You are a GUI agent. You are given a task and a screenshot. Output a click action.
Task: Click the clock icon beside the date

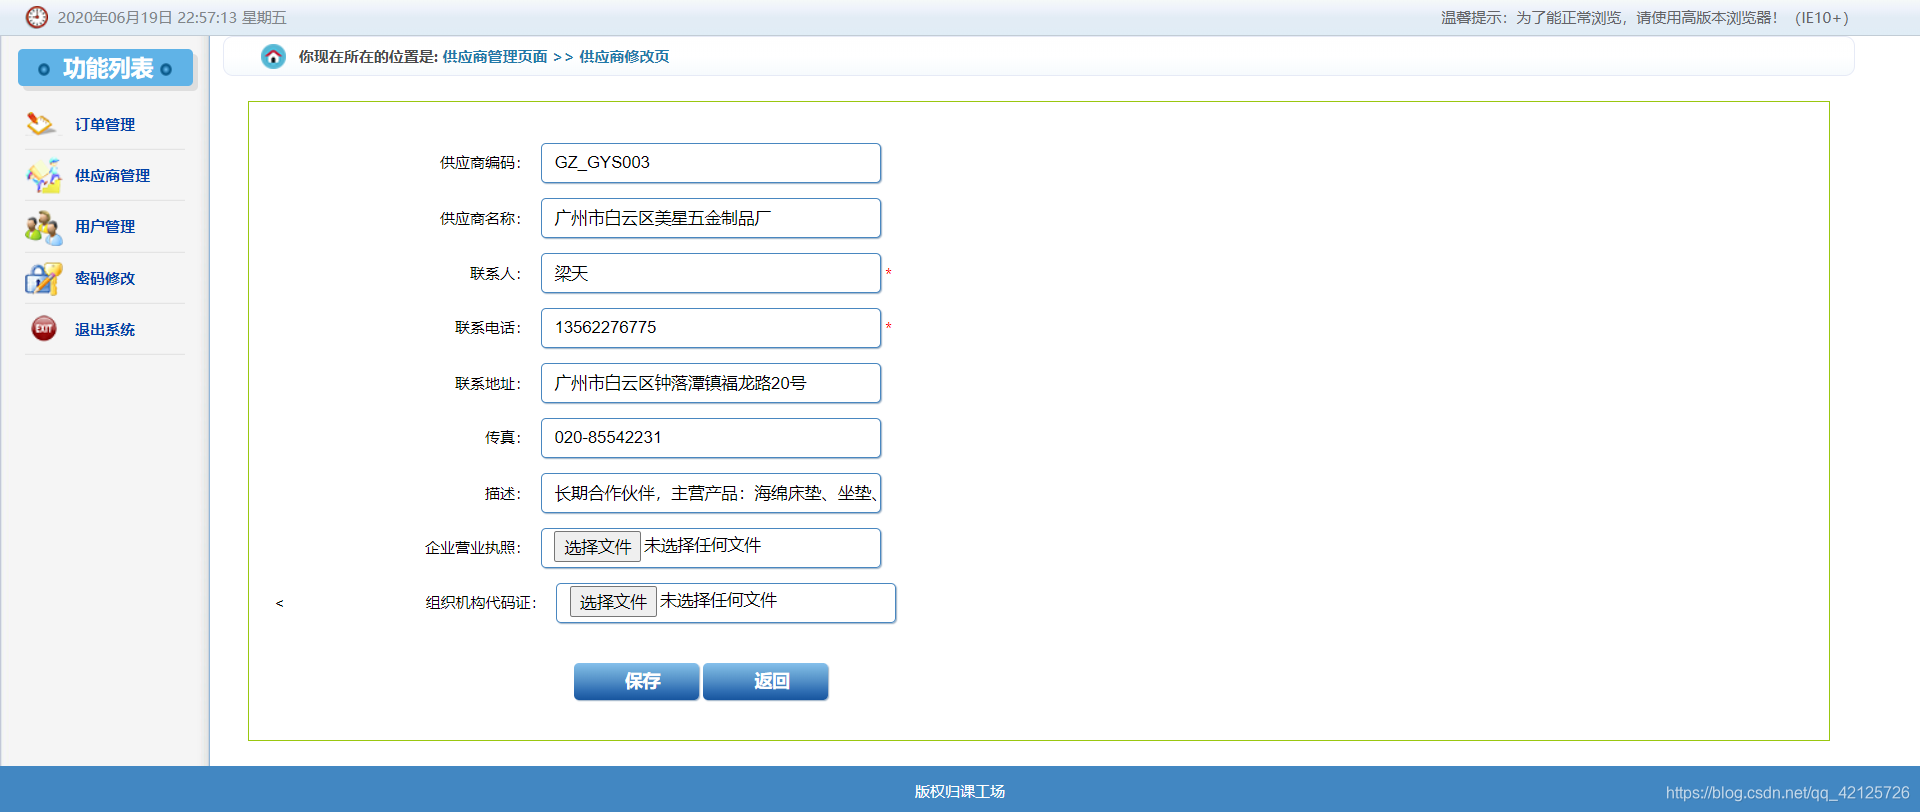coord(37,17)
